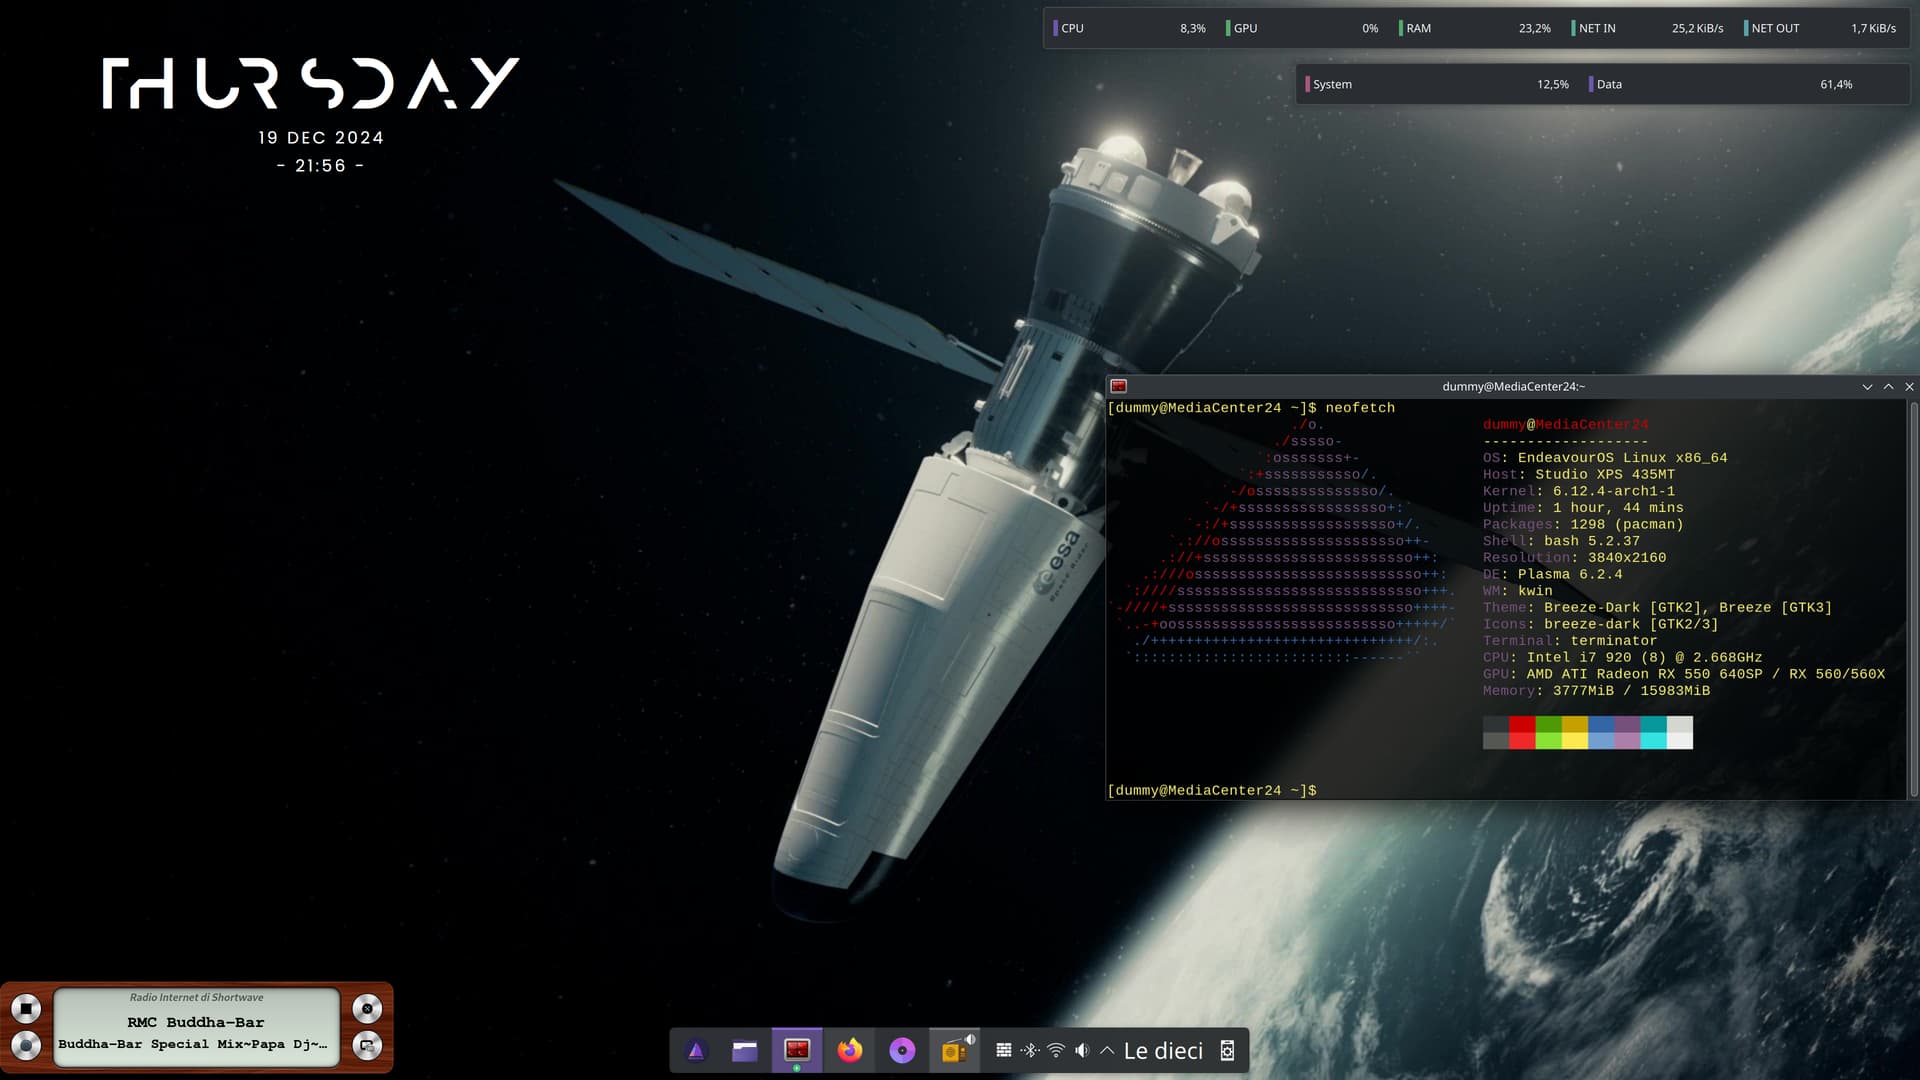The image size is (1920, 1080).
Task: Click the 'Le dieci' fuzzy clock
Action: point(1163,1051)
